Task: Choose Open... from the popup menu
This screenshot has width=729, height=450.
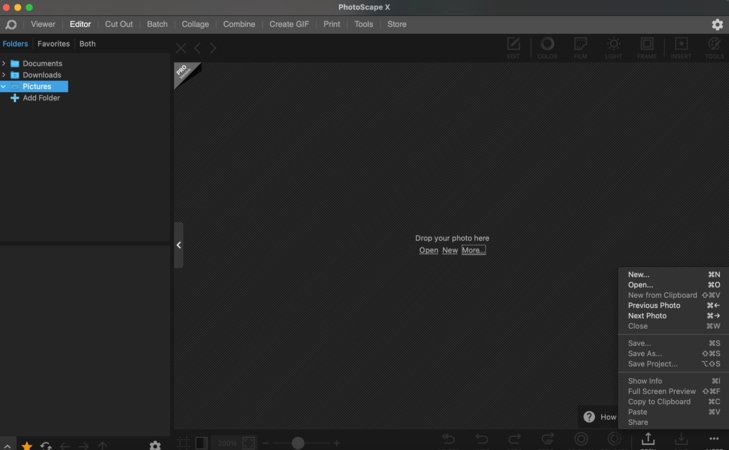Action: pyautogui.click(x=673, y=285)
